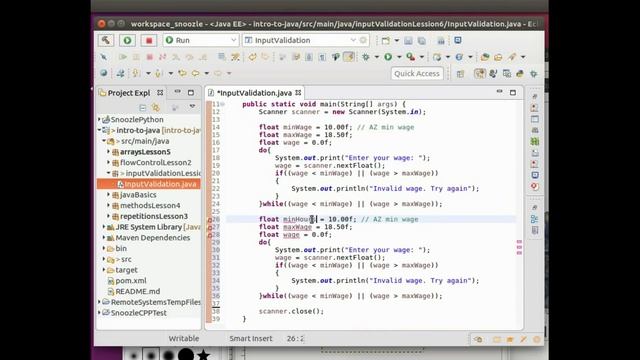This screenshot has width=640, height=360.
Task: Expand the repetitionsLesson3 package
Action: click(x=109, y=216)
